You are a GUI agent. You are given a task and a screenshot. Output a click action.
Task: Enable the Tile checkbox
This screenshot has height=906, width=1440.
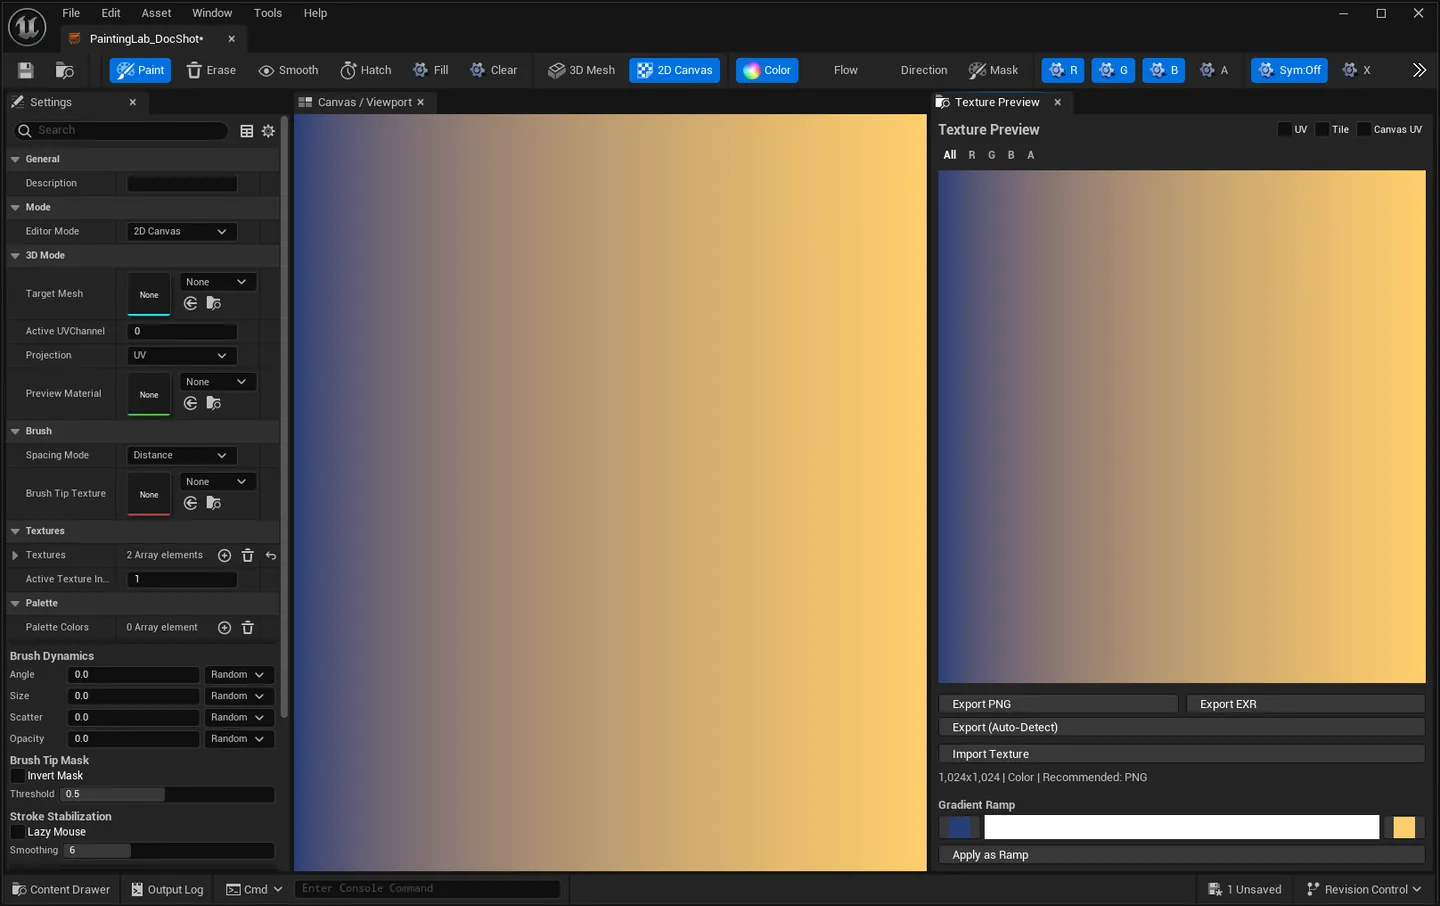[1322, 129]
